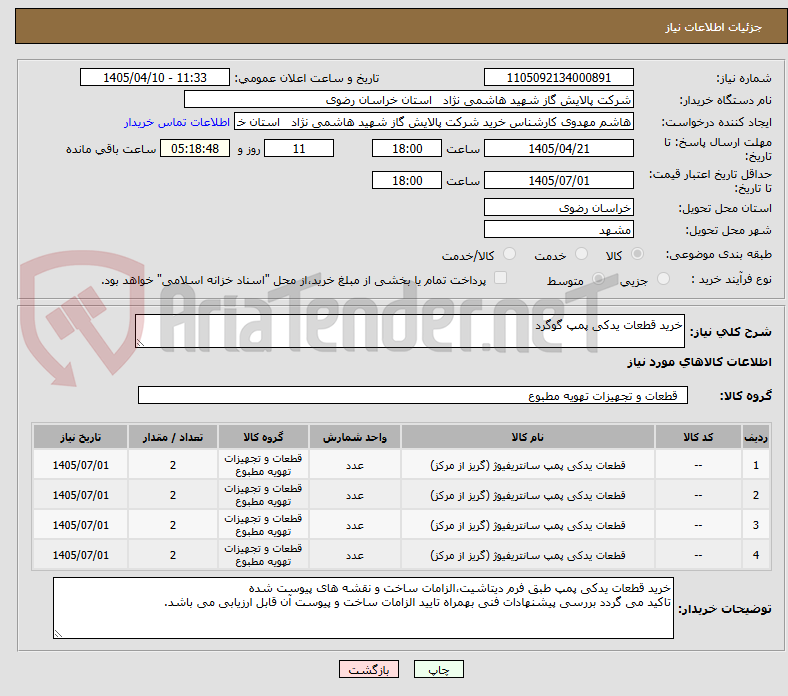
Task: Click the quantity cell in row 3
Action: [173, 526]
